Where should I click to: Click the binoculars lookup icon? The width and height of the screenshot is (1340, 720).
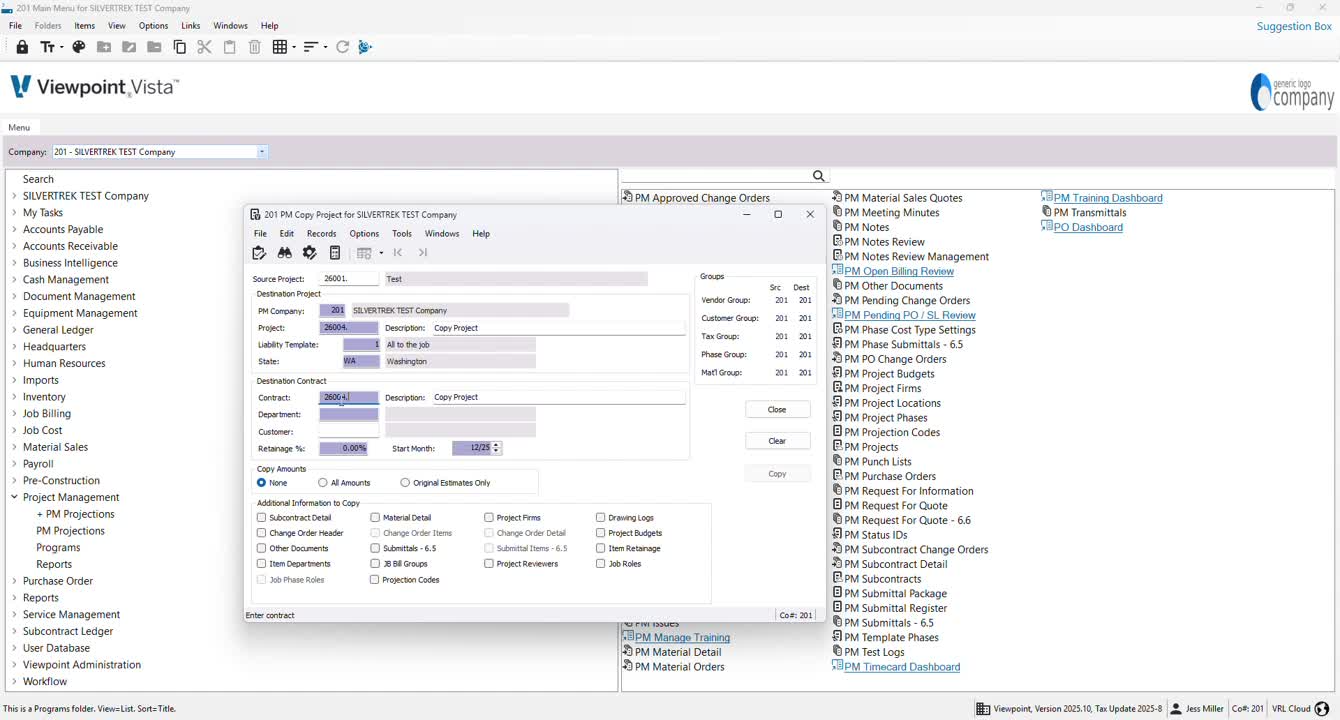(285, 253)
